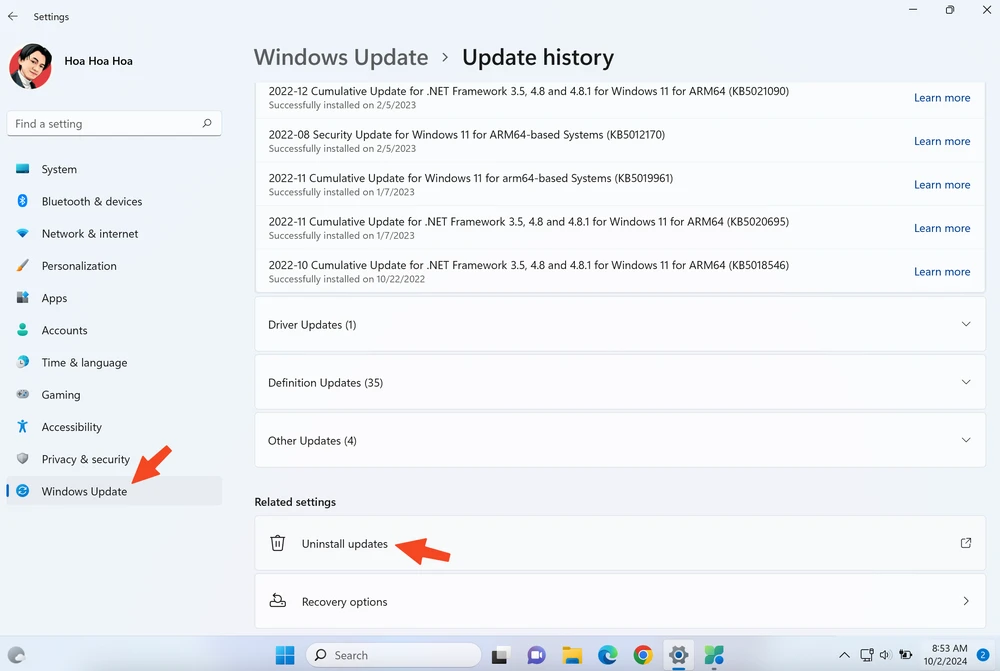Open Network & internet settings
Image resolution: width=1000 pixels, height=671 pixels.
pos(91,233)
